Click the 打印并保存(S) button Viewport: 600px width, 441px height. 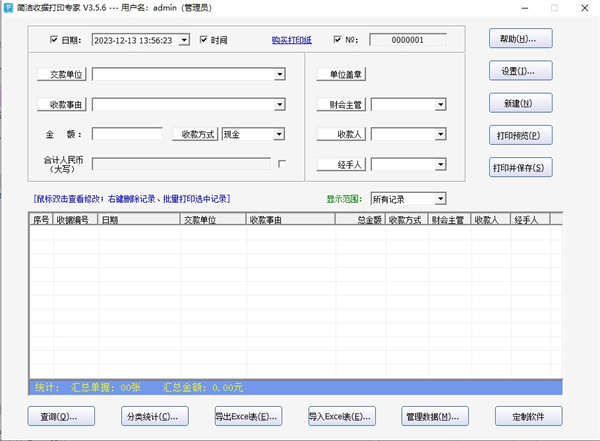coord(520,167)
